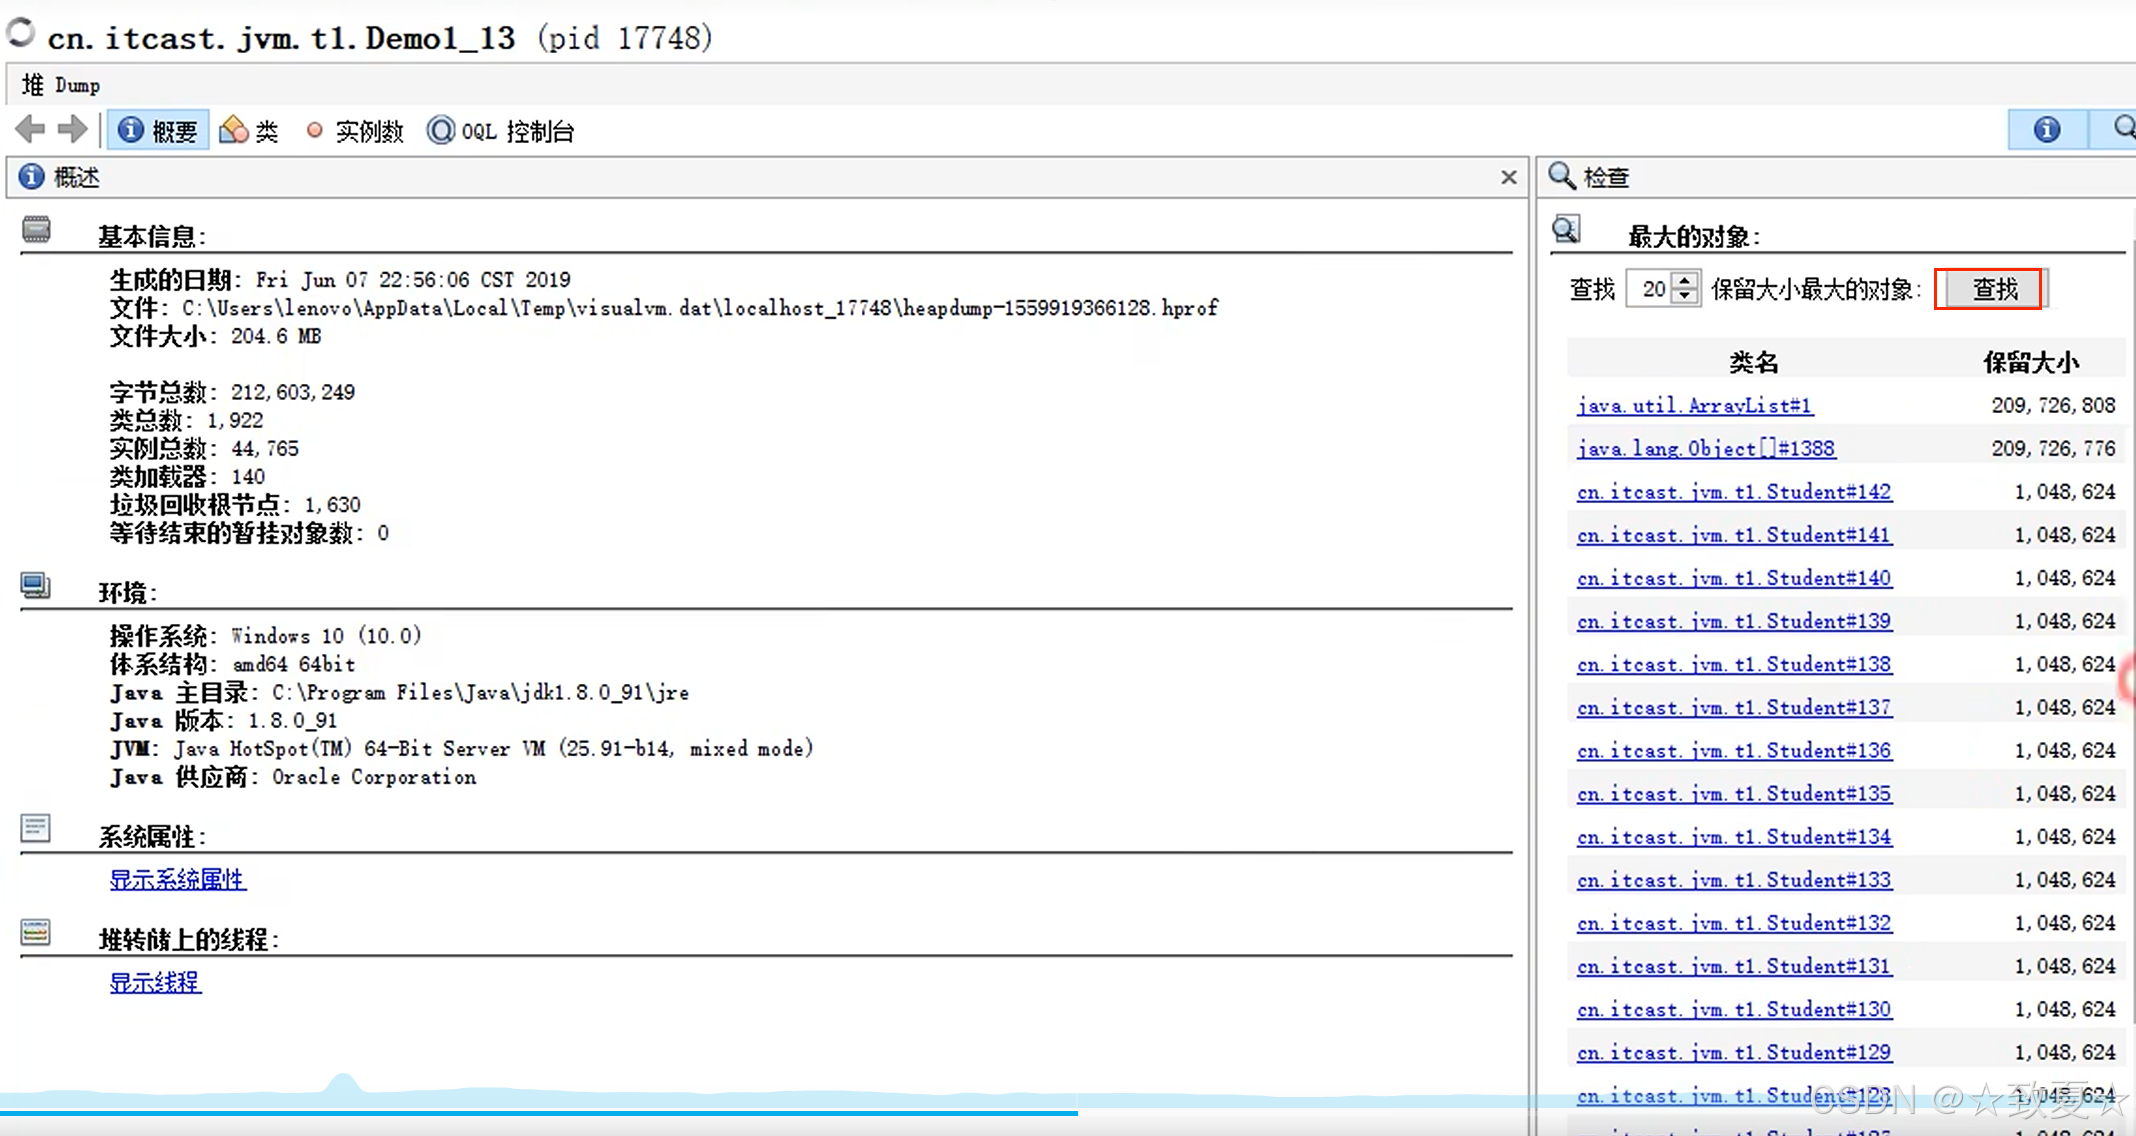This screenshot has height=1136, width=2136.
Task: Open the 实例数 instances view
Action: coord(355,131)
